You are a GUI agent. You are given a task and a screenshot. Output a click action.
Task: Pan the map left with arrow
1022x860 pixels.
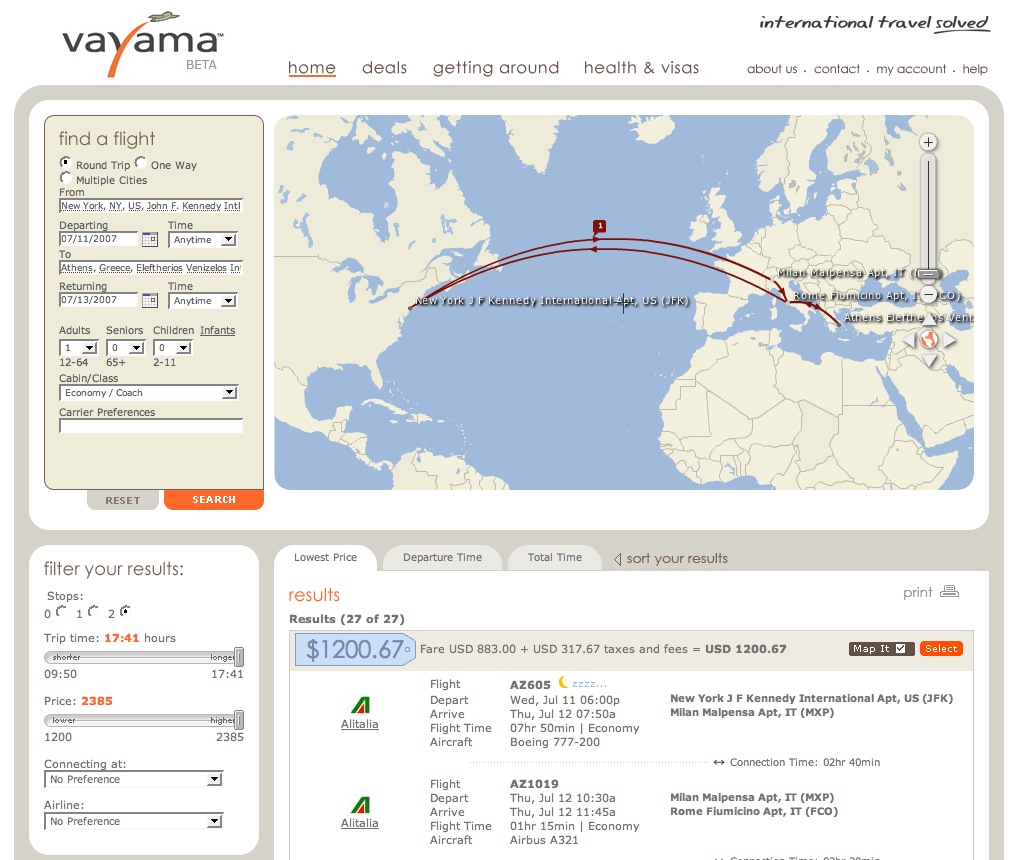click(909, 340)
